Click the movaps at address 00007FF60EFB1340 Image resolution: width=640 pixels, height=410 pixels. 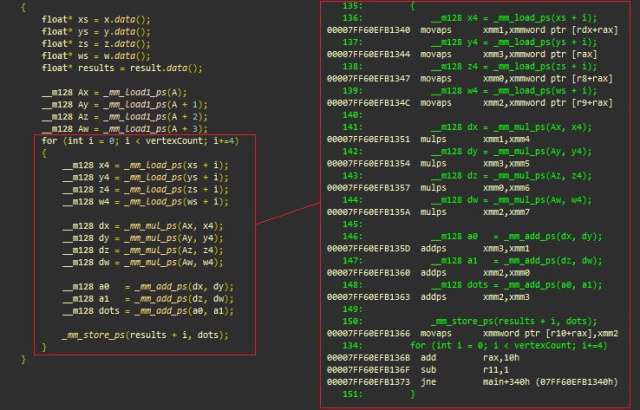pos(472,30)
